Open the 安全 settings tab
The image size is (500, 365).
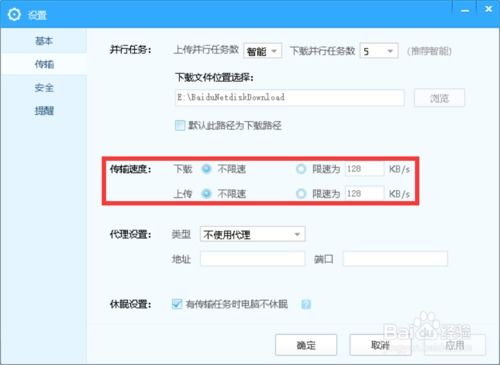[x=44, y=88]
